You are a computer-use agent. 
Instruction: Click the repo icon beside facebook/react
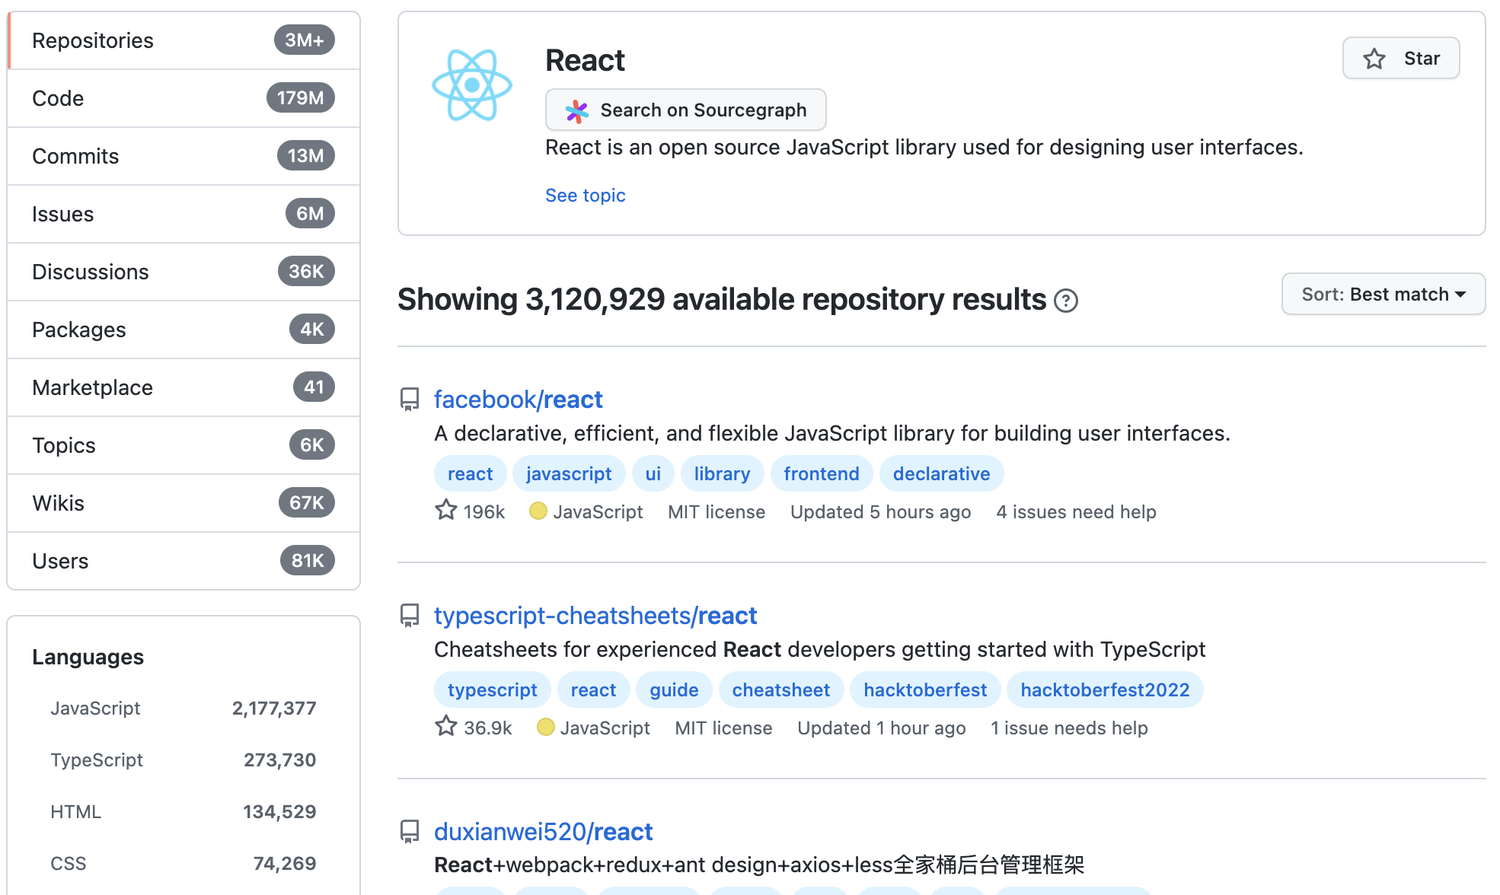(x=410, y=400)
